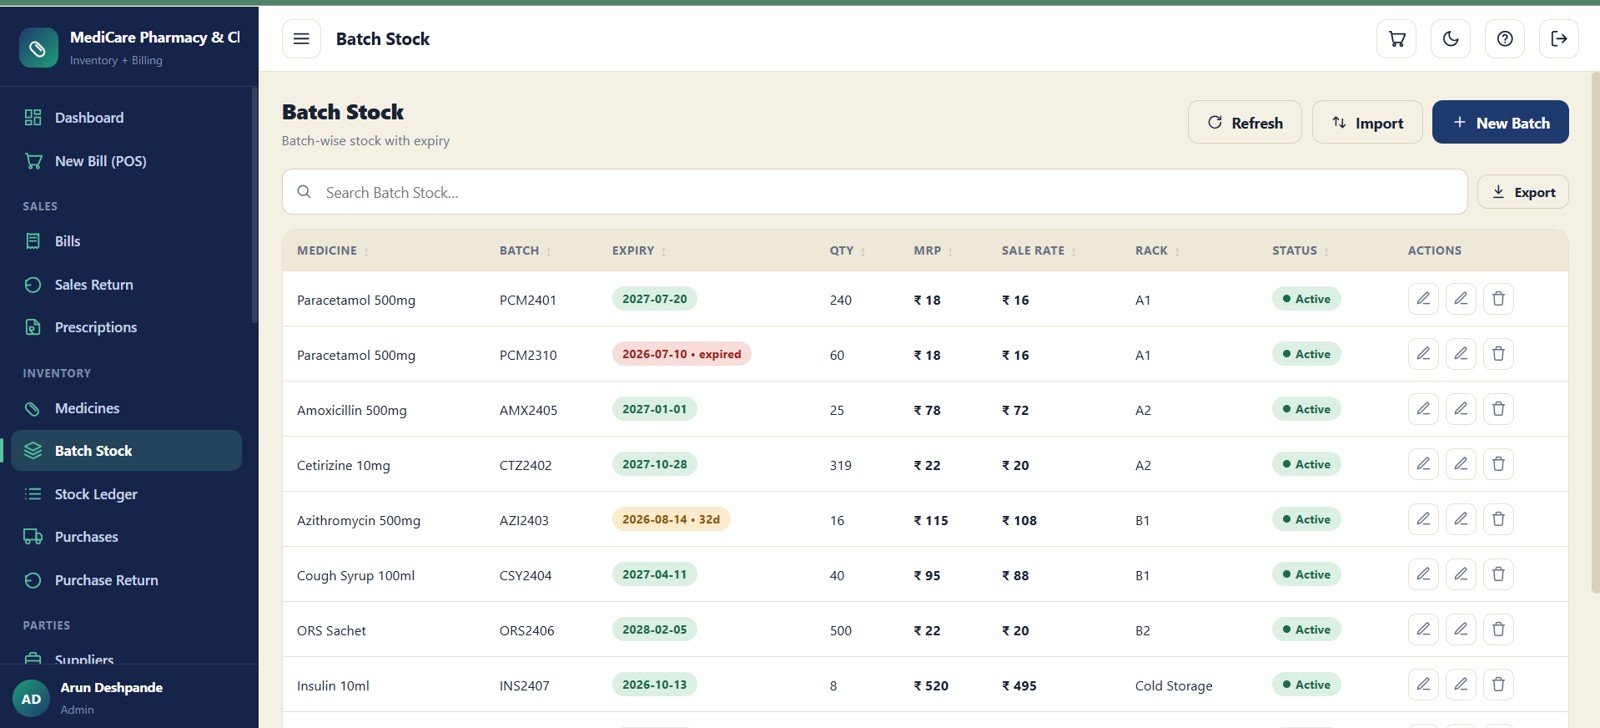The height and width of the screenshot is (728, 1600).
Task: Select Batch Stock in the sidebar
Action: click(x=126, y=450)
